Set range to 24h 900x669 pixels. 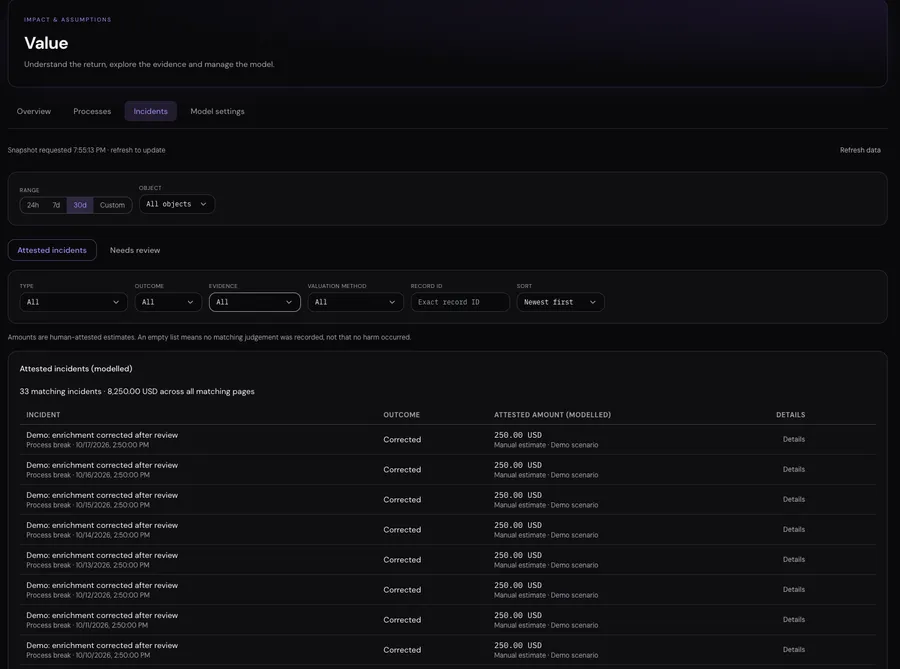point(33,205)
